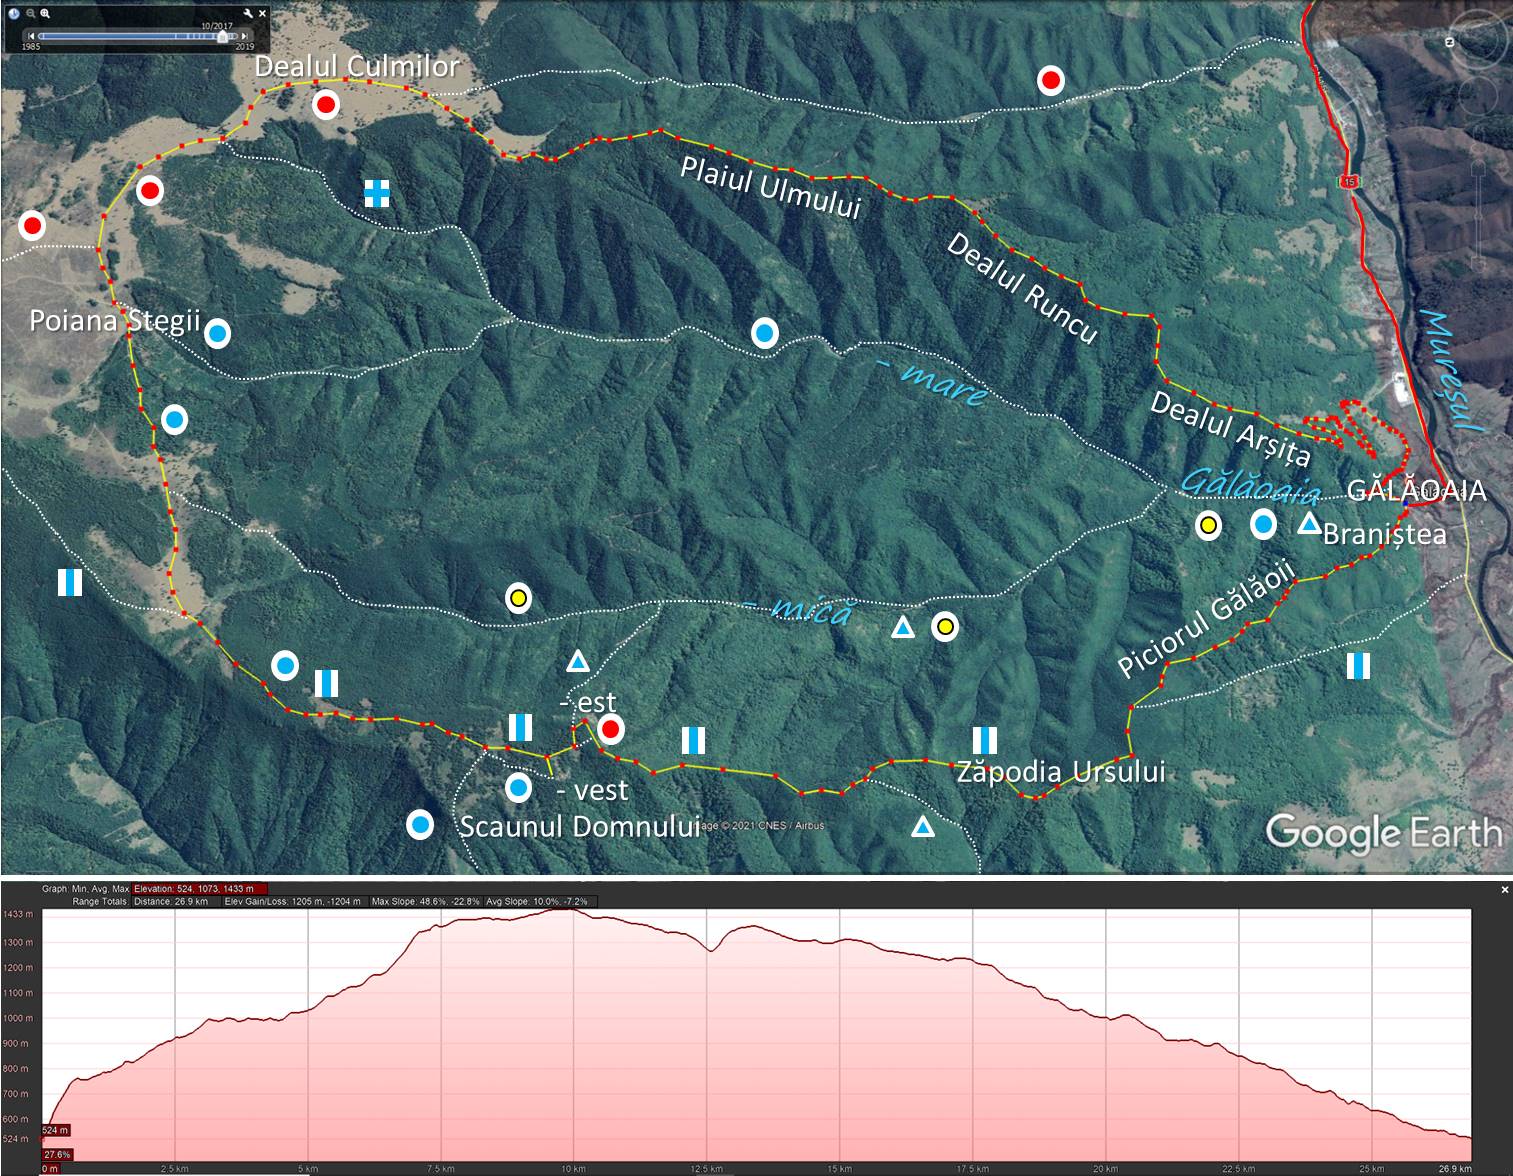
Task: Step forward to next imagery date
Action: click(244, 37)
